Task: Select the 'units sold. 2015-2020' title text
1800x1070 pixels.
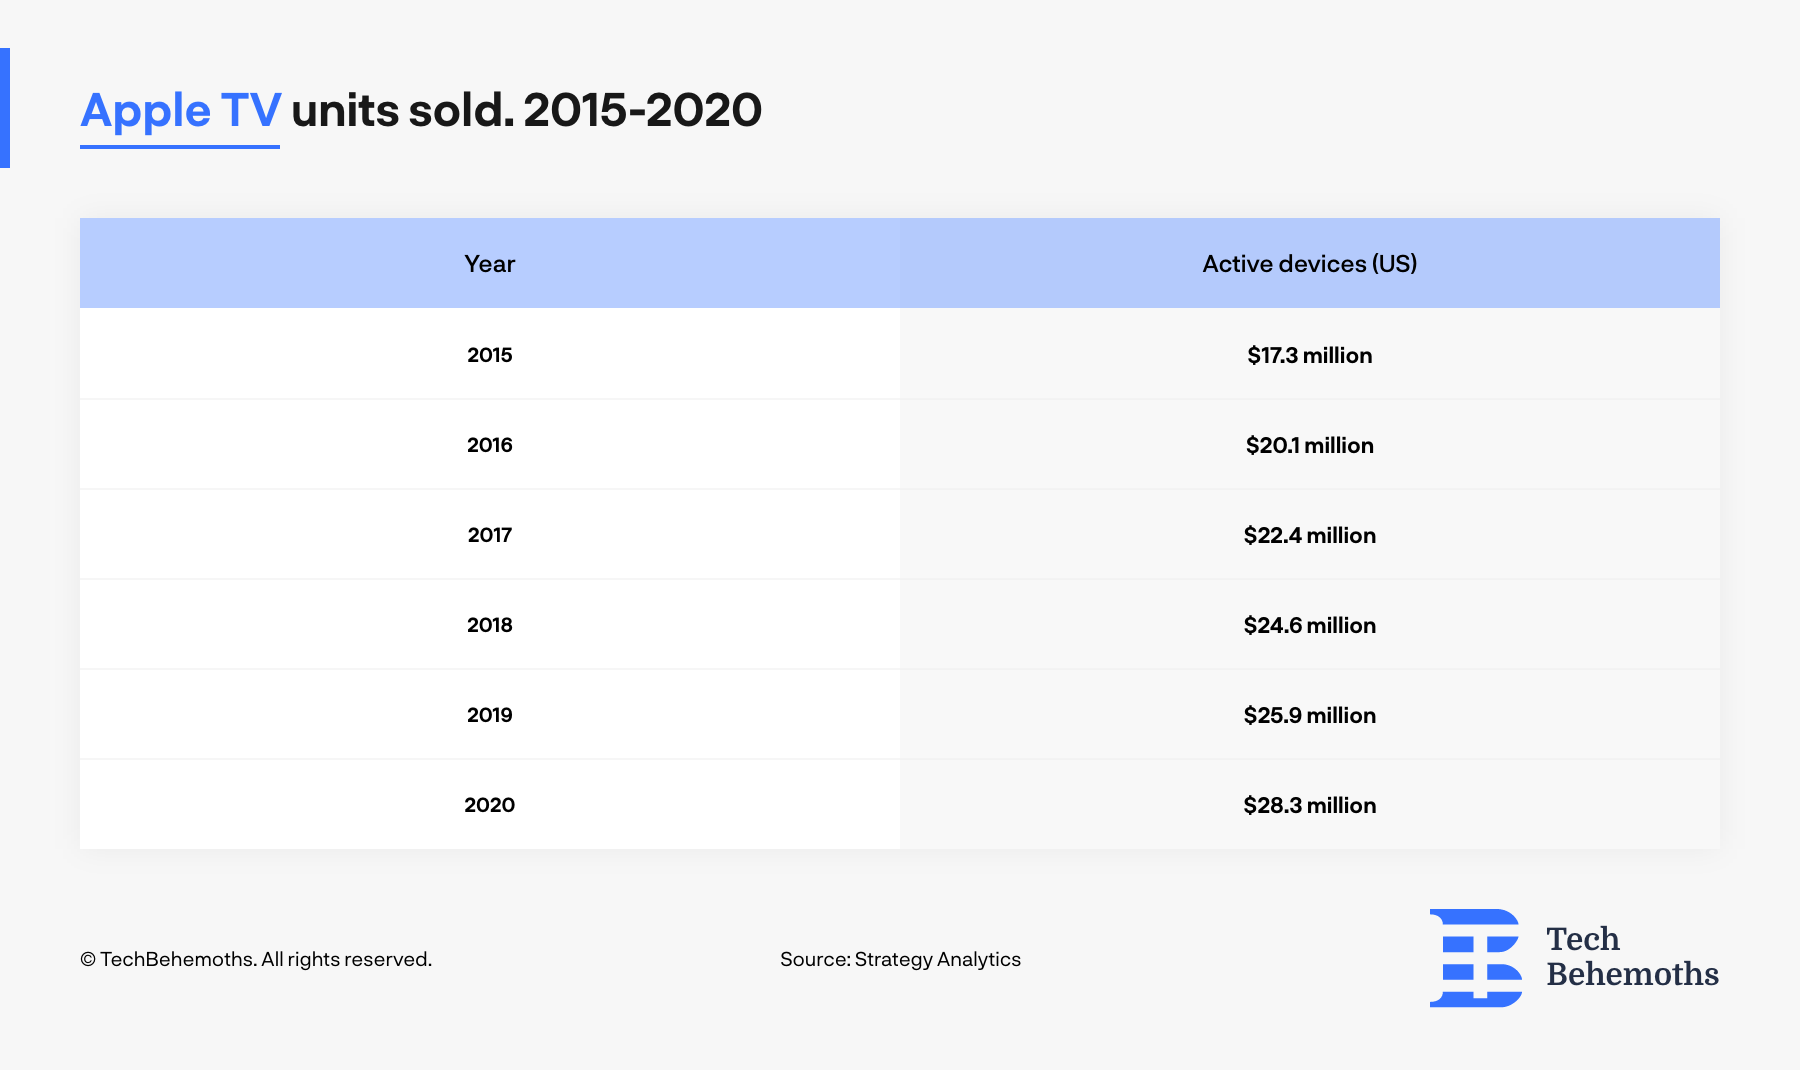Action: coord(527,110)
